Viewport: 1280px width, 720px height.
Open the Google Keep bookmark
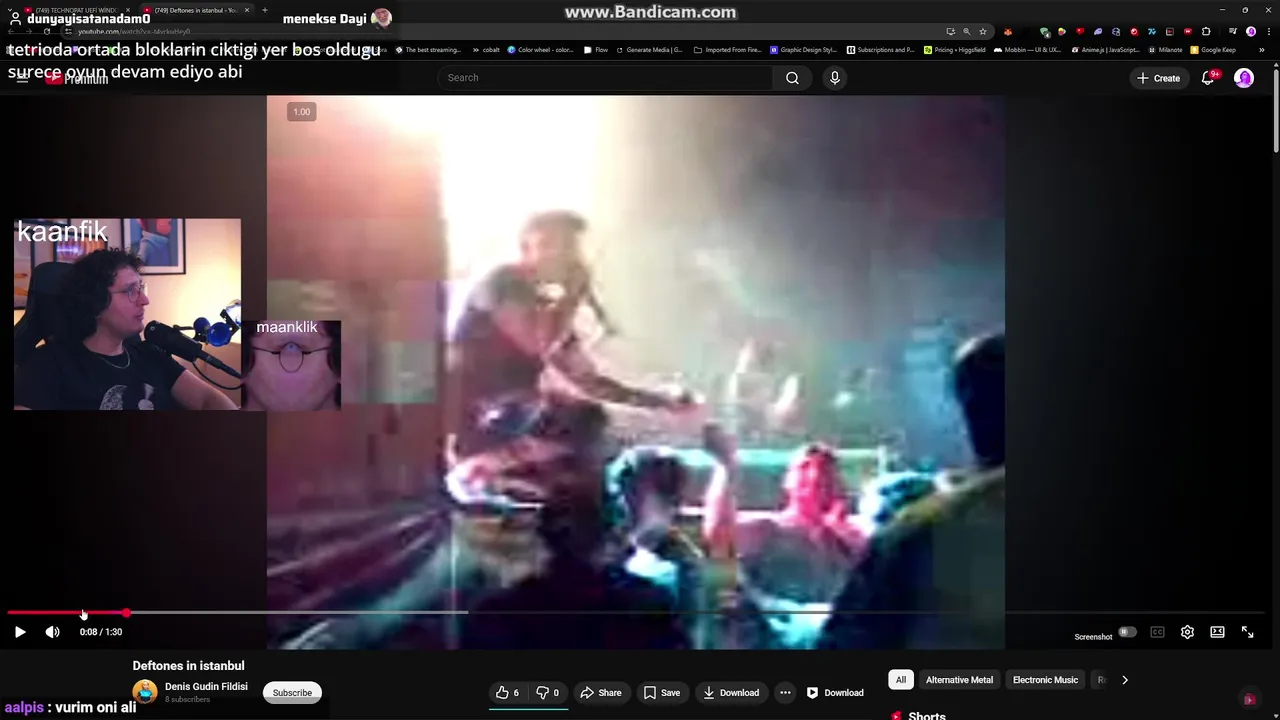point(1213,49)
